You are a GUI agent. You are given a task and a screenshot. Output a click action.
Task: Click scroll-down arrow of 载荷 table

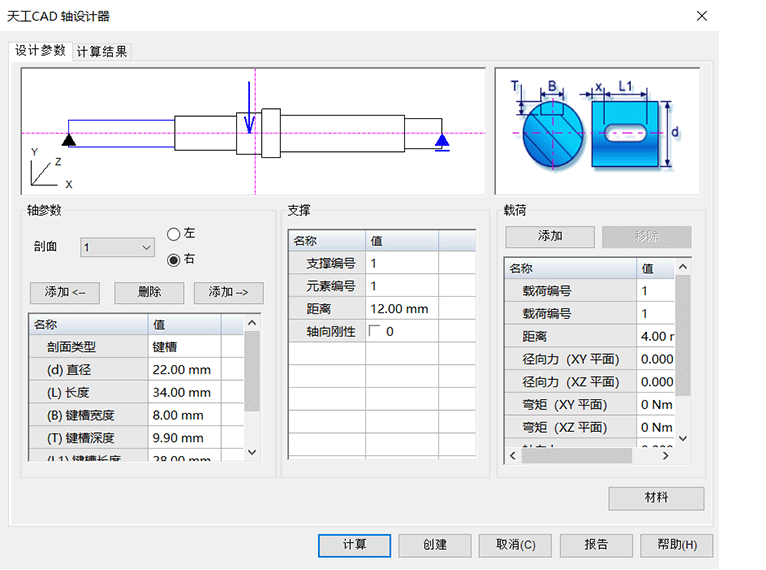pyautogui.click(x=683, y=439)
